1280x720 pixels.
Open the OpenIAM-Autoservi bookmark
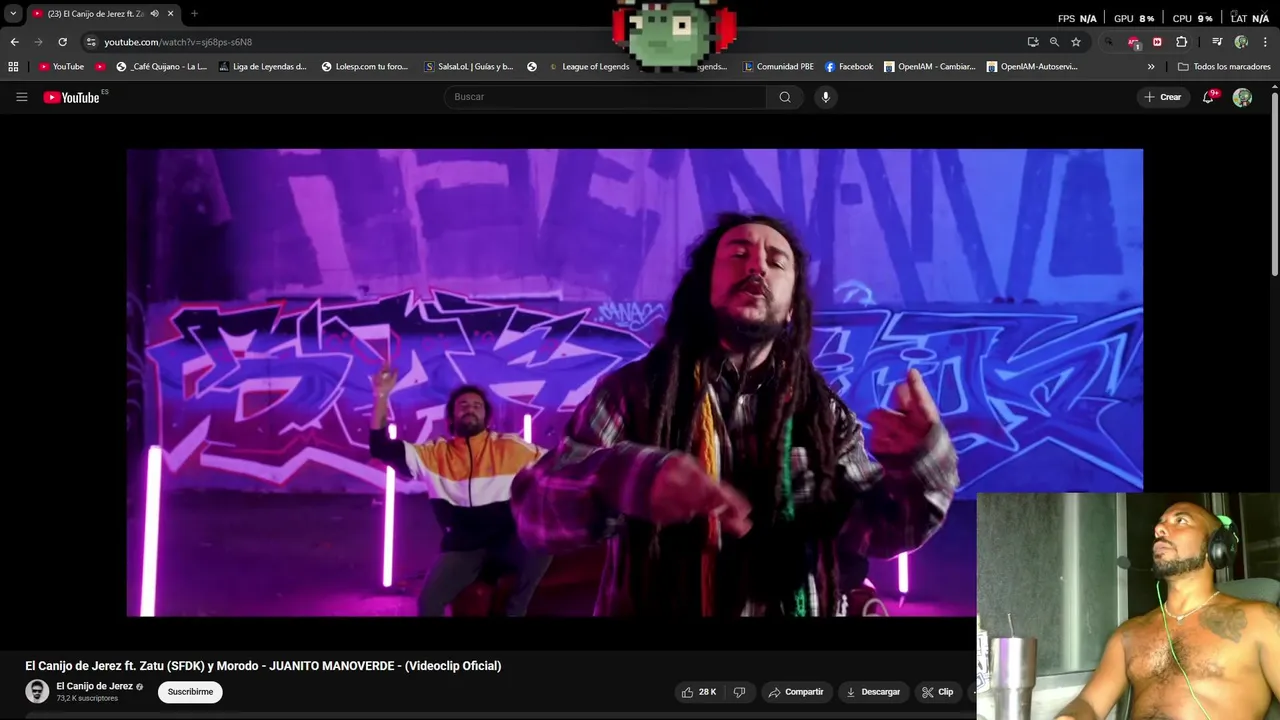1032,67
